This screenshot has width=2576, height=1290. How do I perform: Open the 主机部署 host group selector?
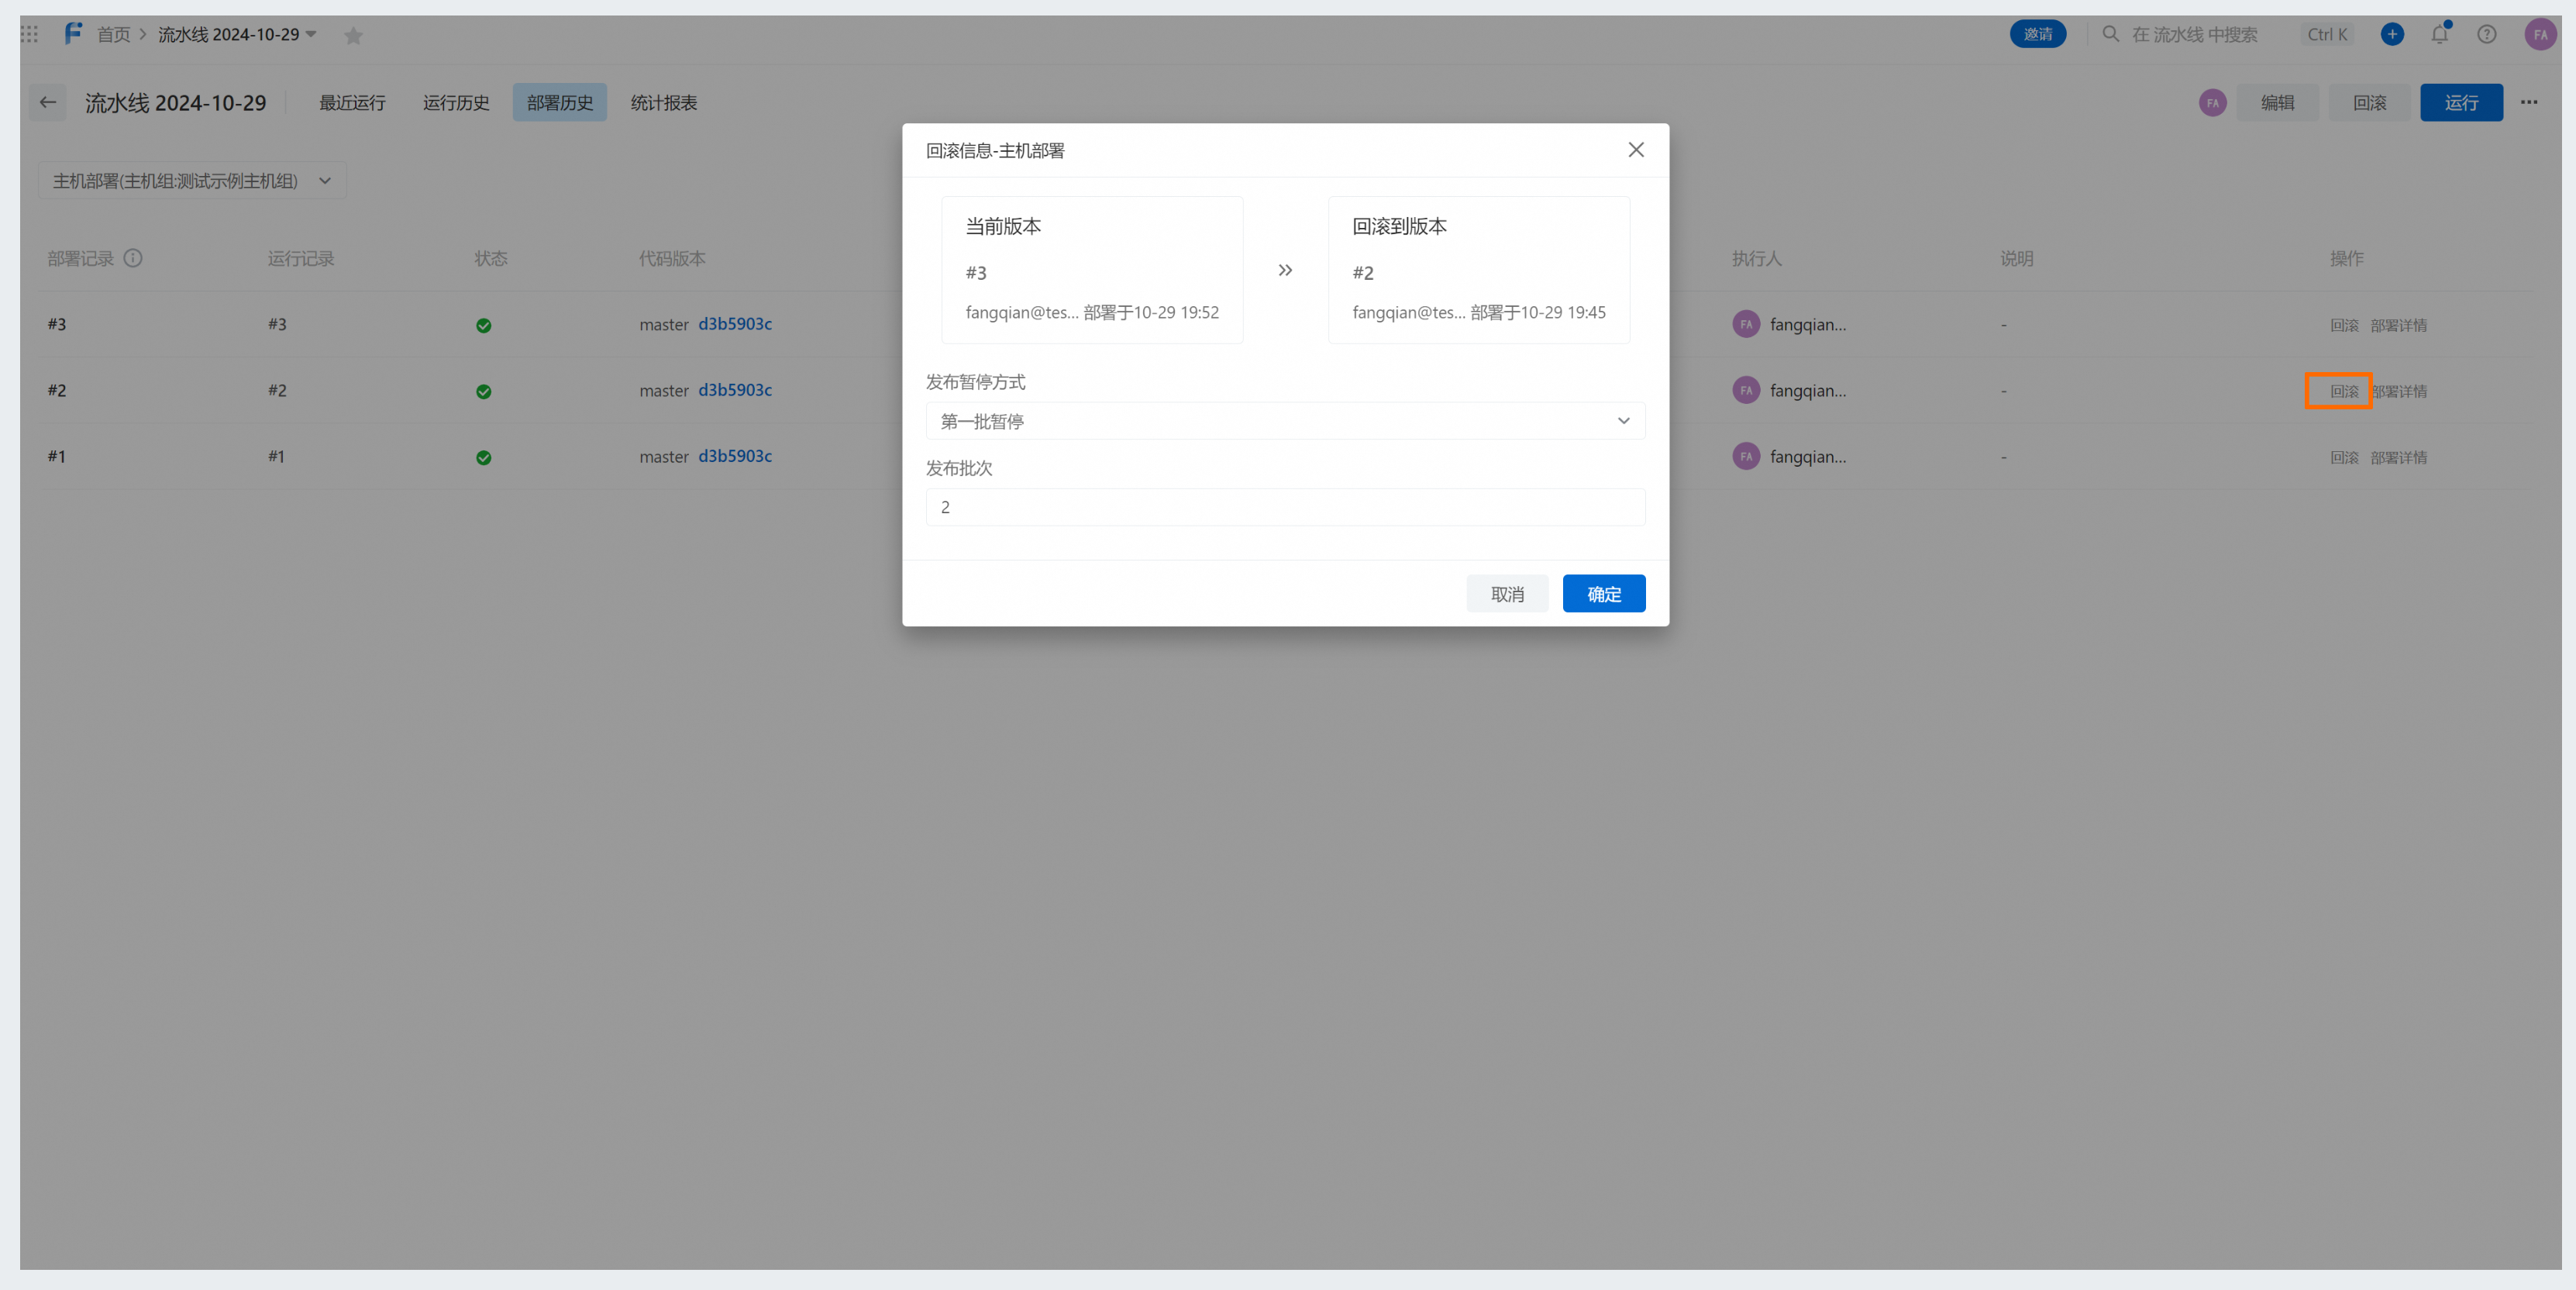coord(192,181)
